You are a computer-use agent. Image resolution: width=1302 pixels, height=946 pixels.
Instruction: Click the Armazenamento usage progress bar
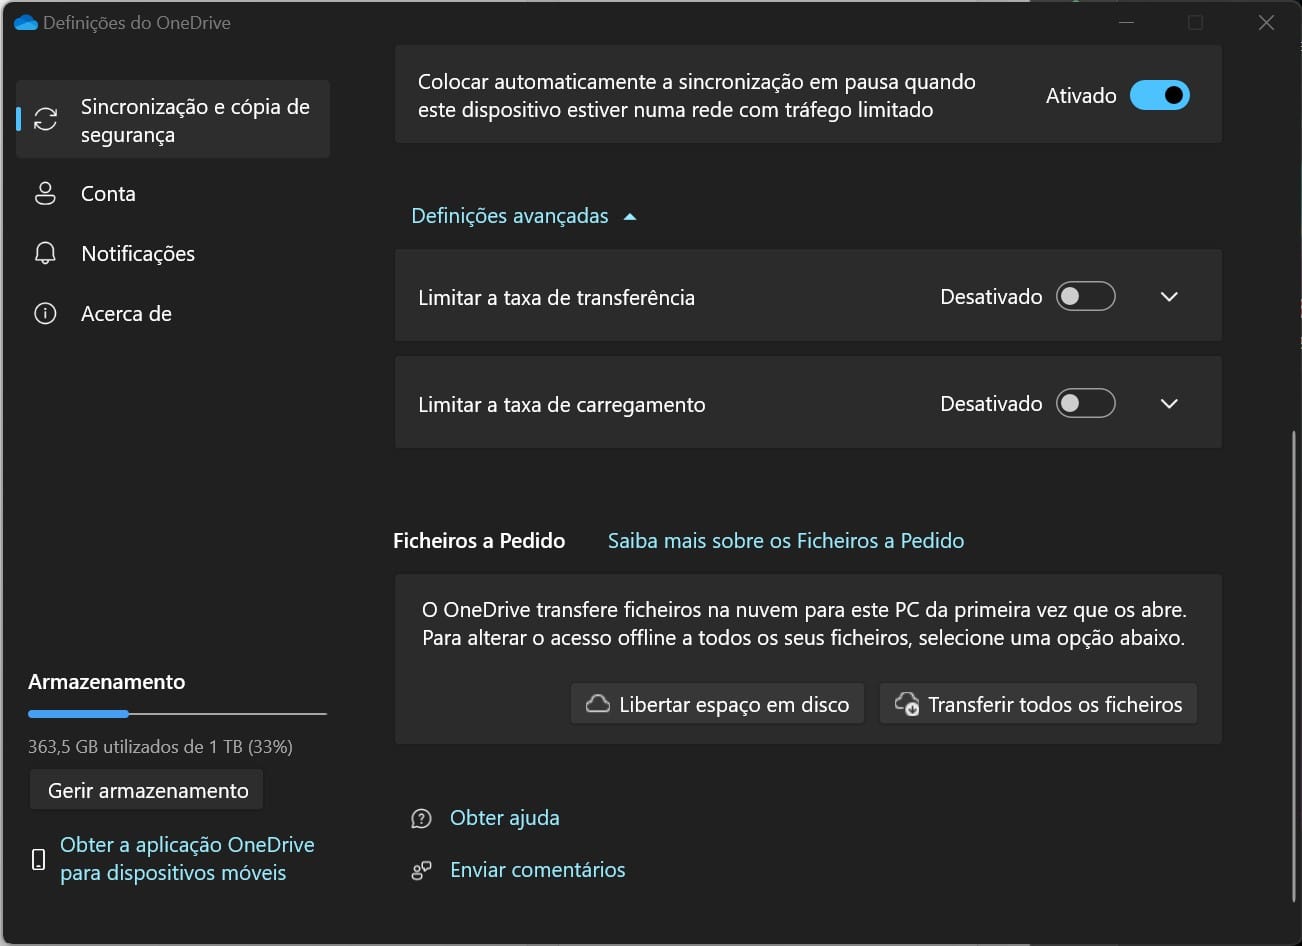click(177, 714)
